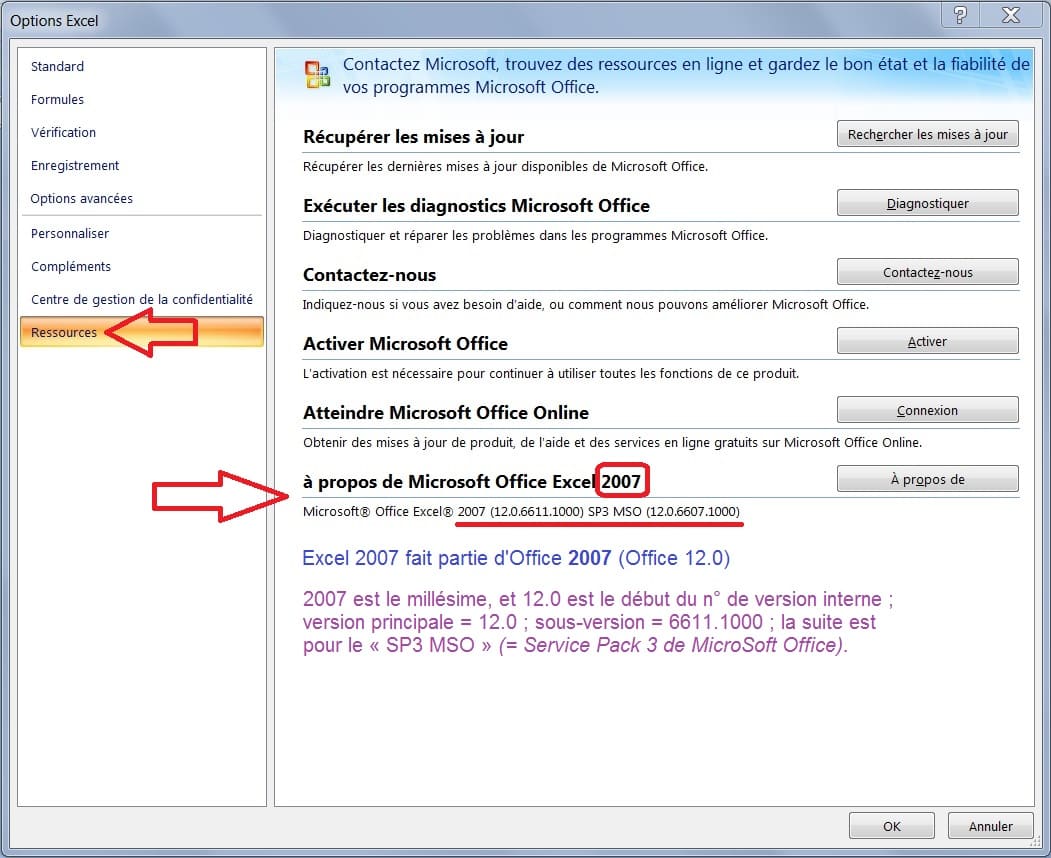Viewport: 1051px width, 858px height.
Task: Click the Activer Microsoft Office heading
Action: [406, 344]
